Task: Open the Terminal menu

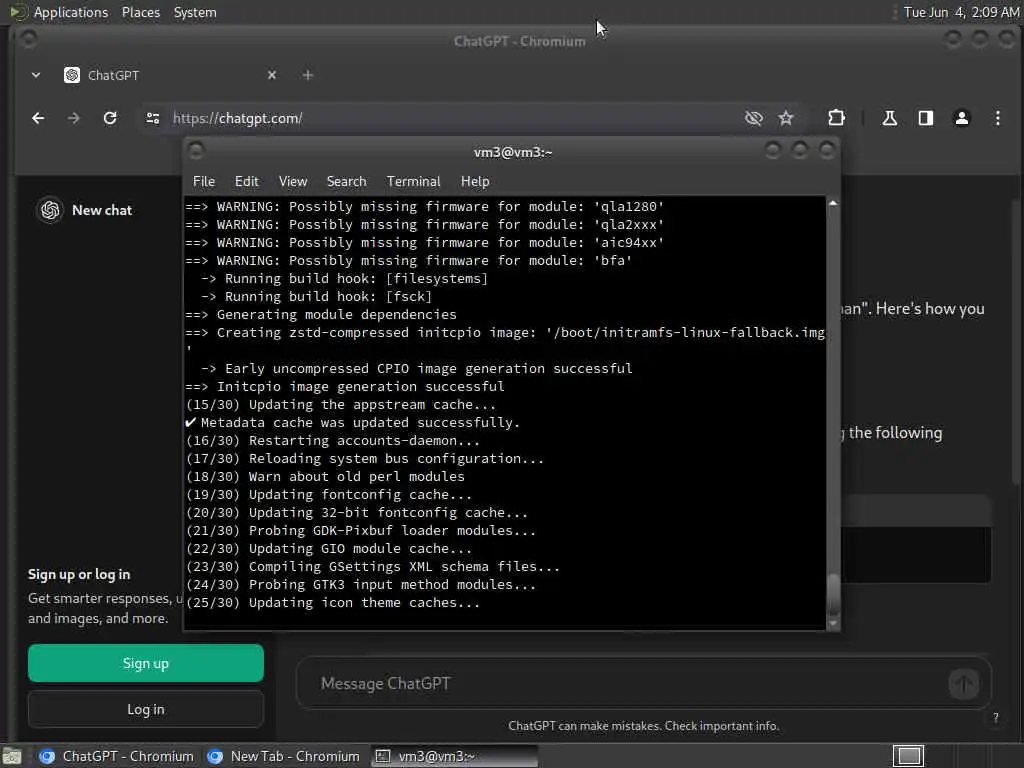Action: tap(413, 182)
